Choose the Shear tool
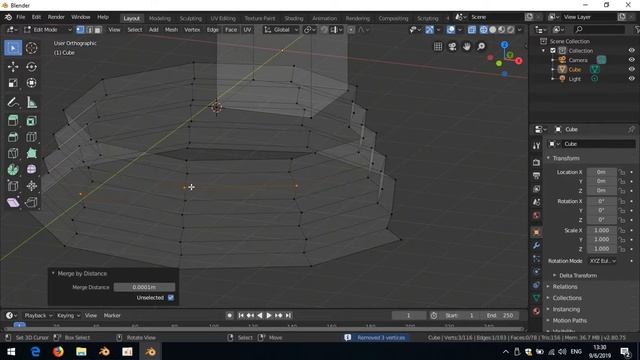640x360 pixels. pos(13,202)
